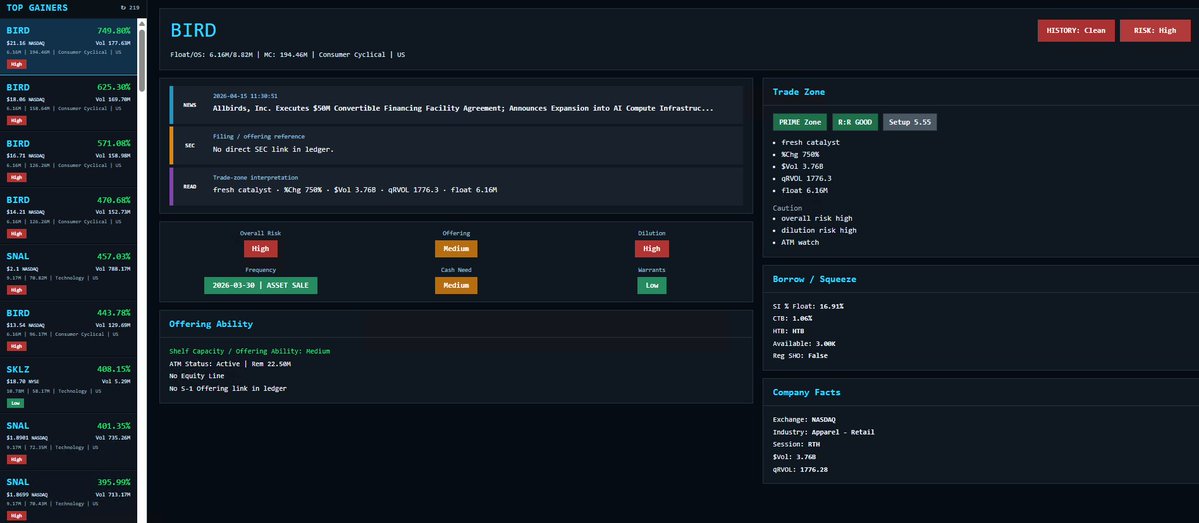1199x523 pixels.
Task: Click the large BIRD ticker heading
Action: [193, 31]
